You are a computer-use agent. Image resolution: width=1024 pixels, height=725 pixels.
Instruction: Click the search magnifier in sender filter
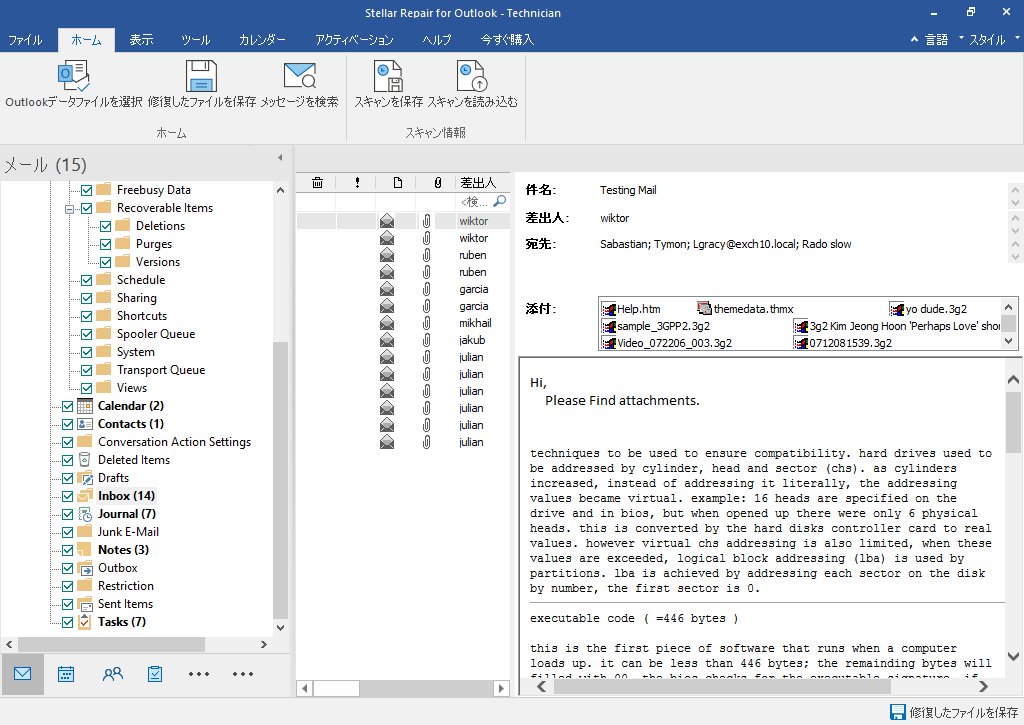click(x=500, y=201)
